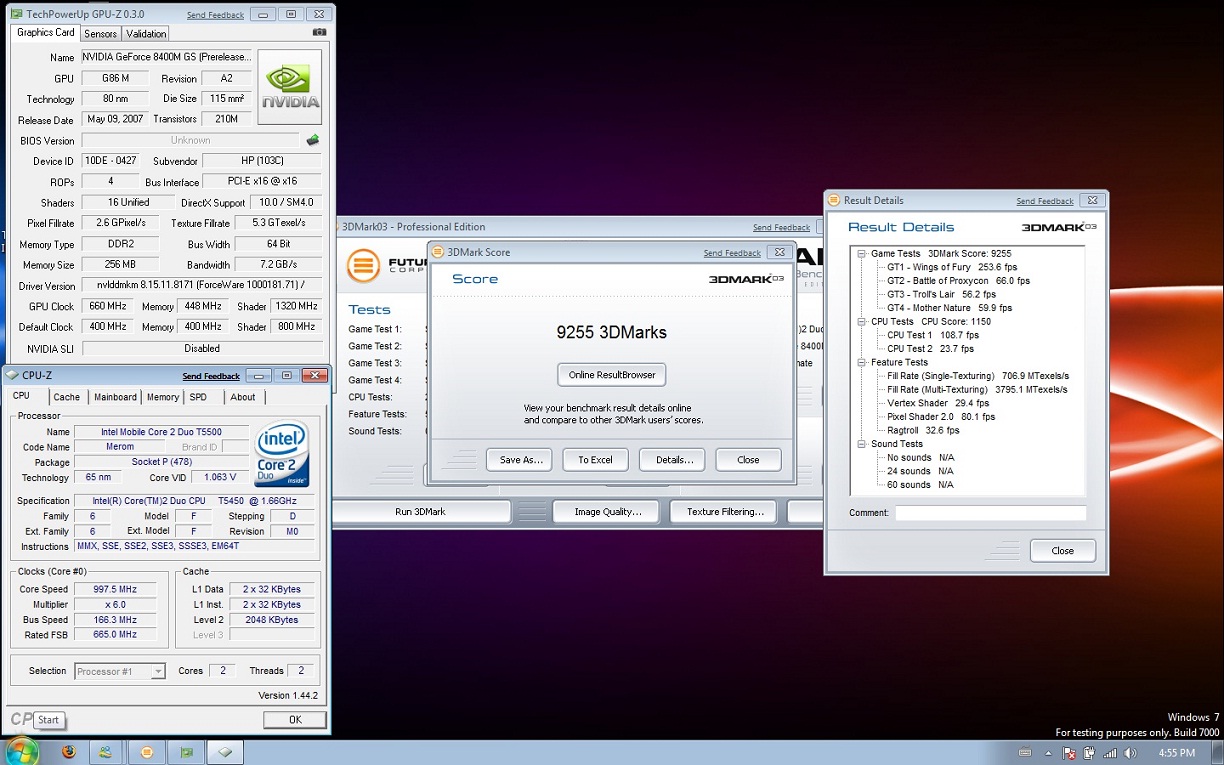Close the 3DMark Score dialog with Close button

pyautogui.click(x=748, y=460)
